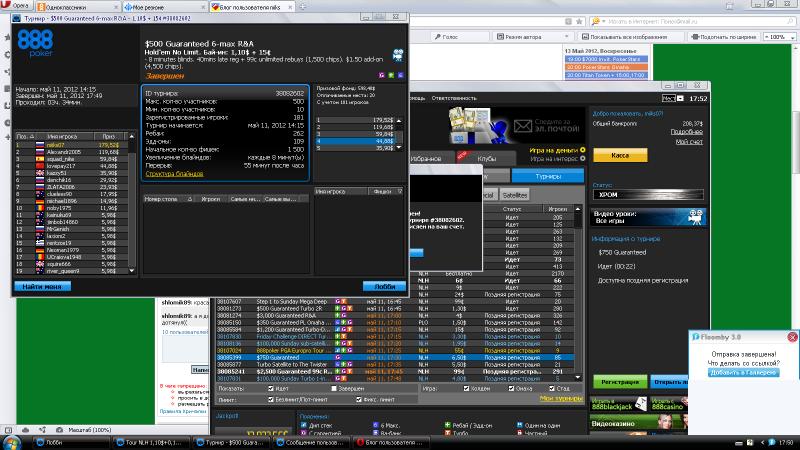Toggle the running tournaments checkbox

[271, 389]
